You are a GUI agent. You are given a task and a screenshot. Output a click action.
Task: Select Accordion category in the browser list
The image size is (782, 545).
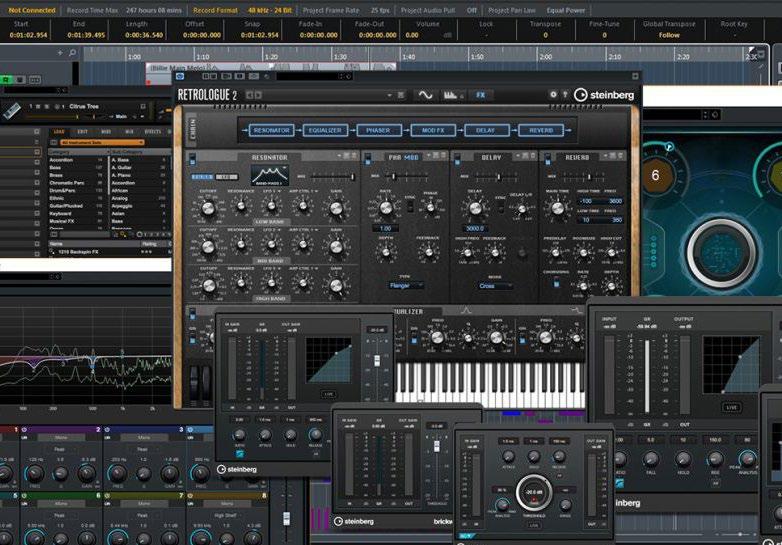tap(77, 160)
